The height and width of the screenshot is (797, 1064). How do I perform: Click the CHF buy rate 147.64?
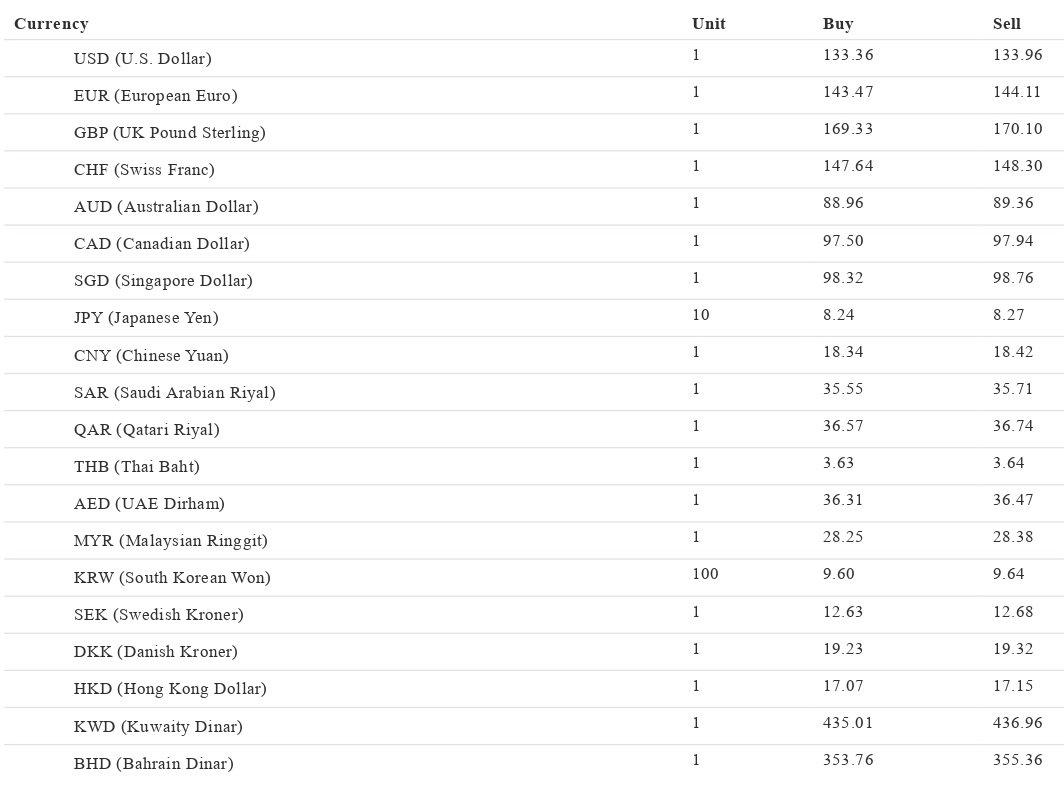point(848,166)
